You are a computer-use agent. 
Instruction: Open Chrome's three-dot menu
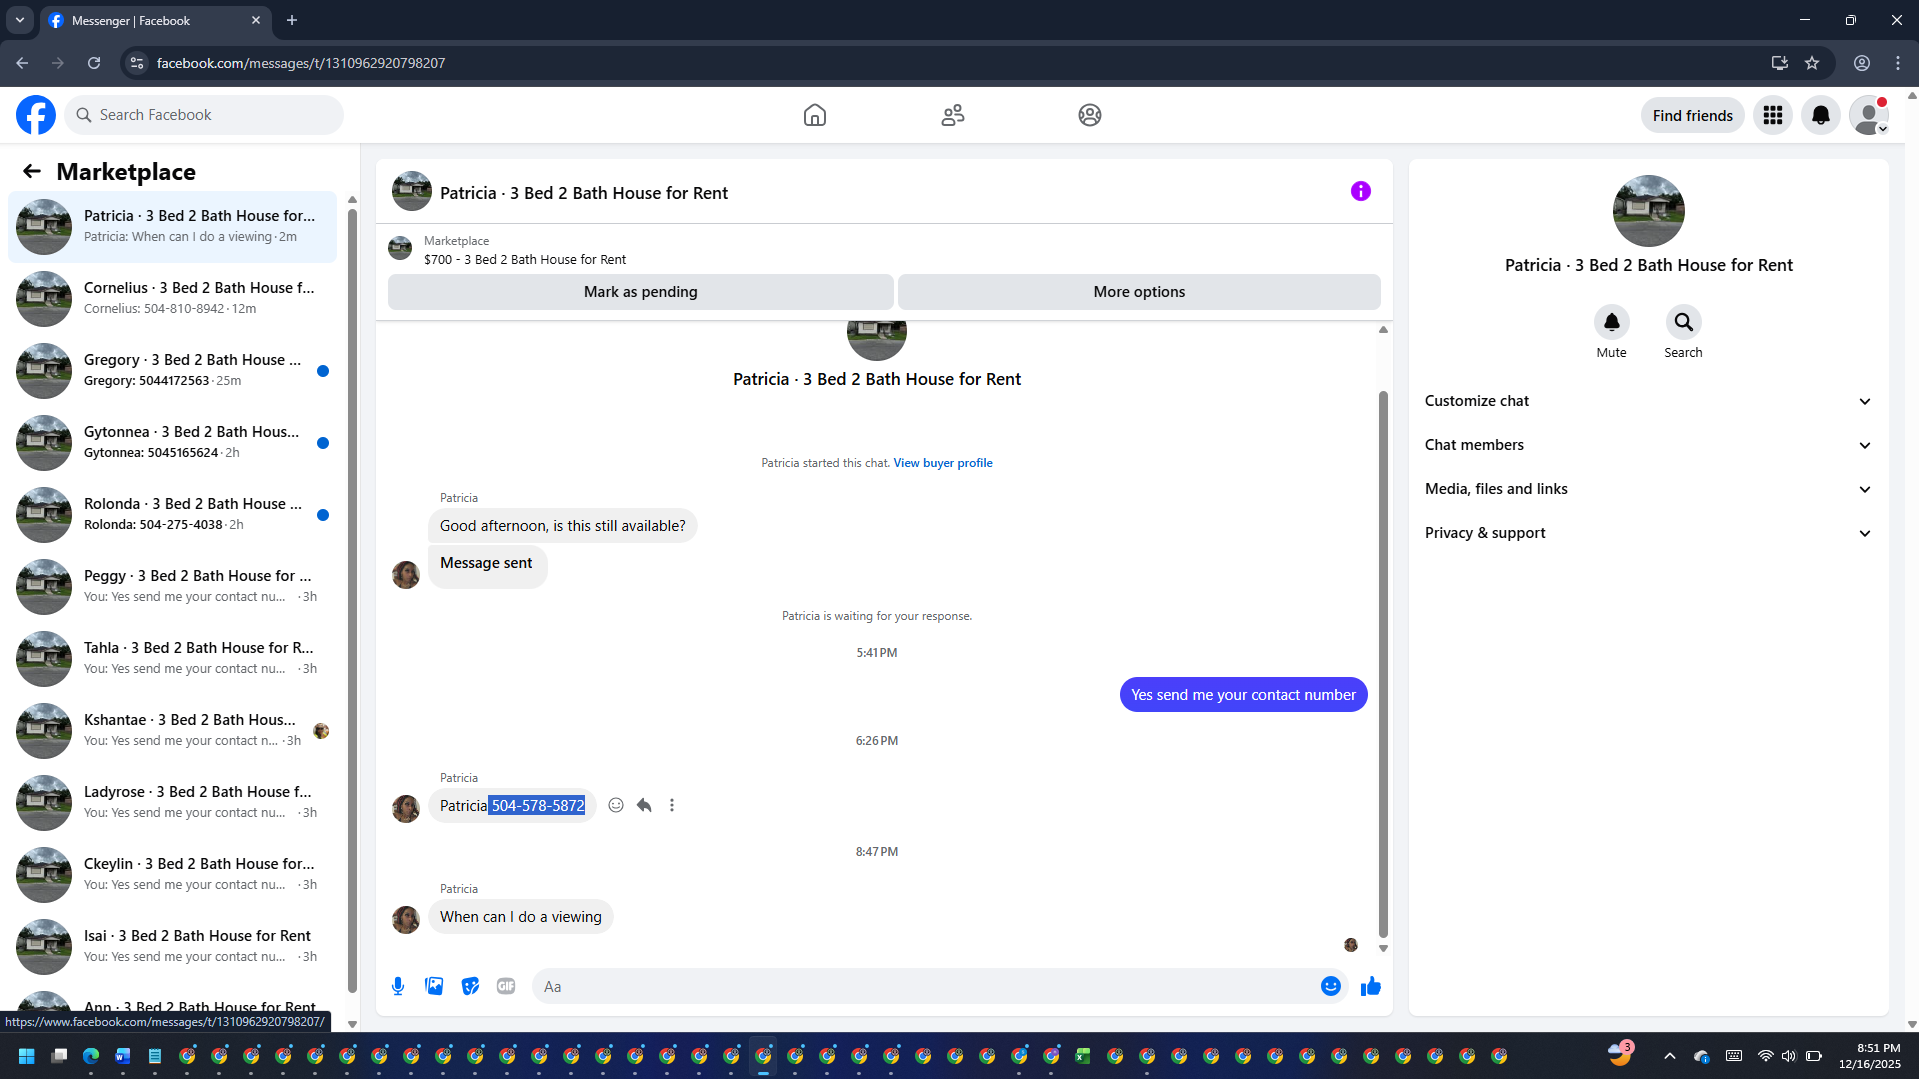click(x=1898, y=63)
